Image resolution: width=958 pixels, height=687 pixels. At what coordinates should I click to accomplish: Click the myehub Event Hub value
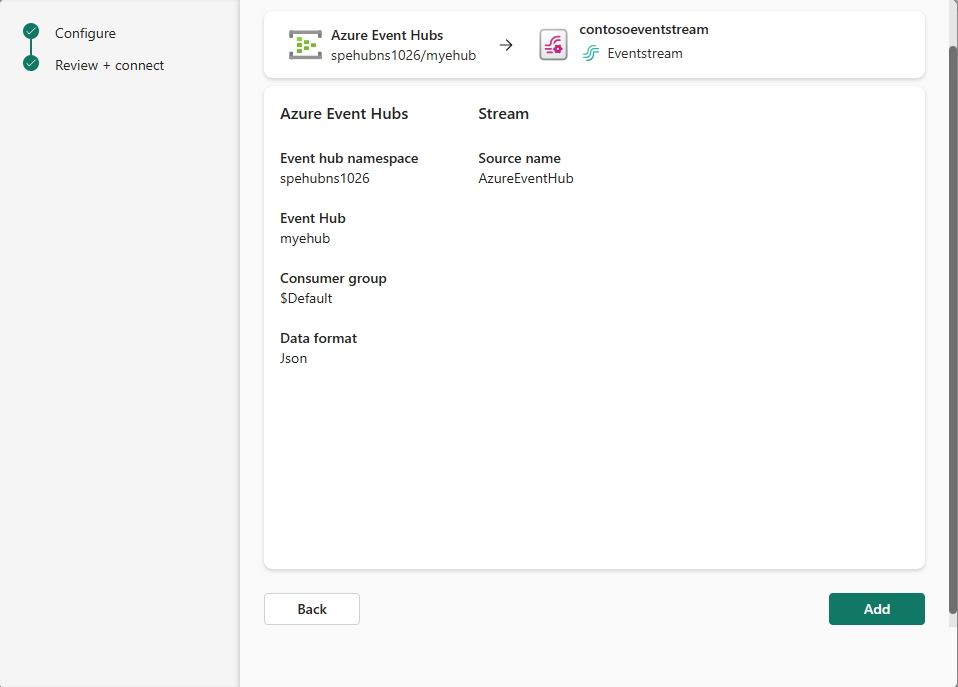point(305,238)
